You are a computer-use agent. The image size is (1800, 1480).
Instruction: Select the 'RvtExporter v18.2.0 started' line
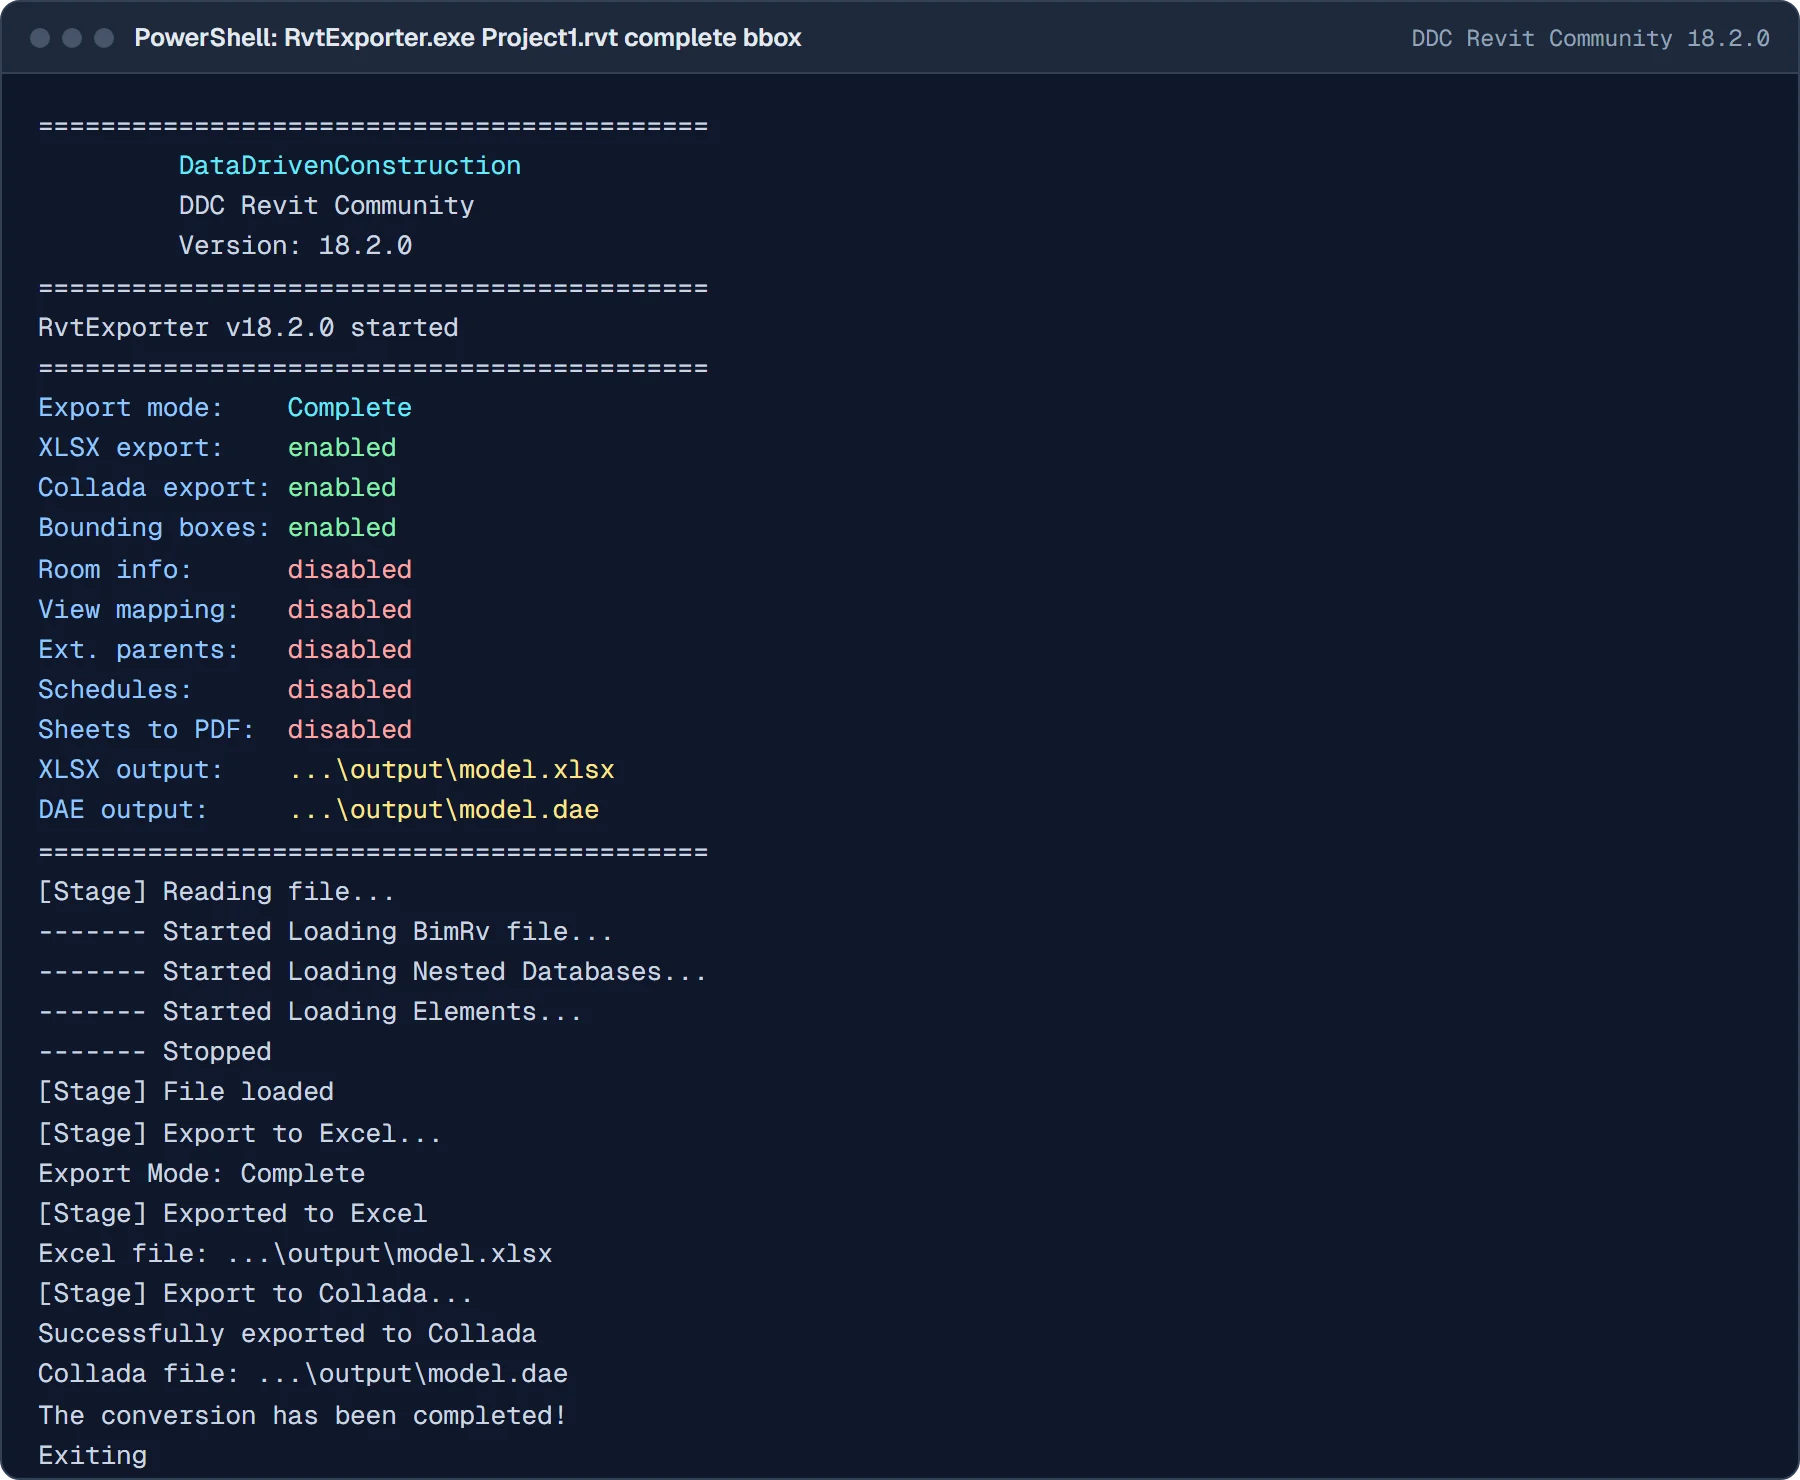point(248,328)
